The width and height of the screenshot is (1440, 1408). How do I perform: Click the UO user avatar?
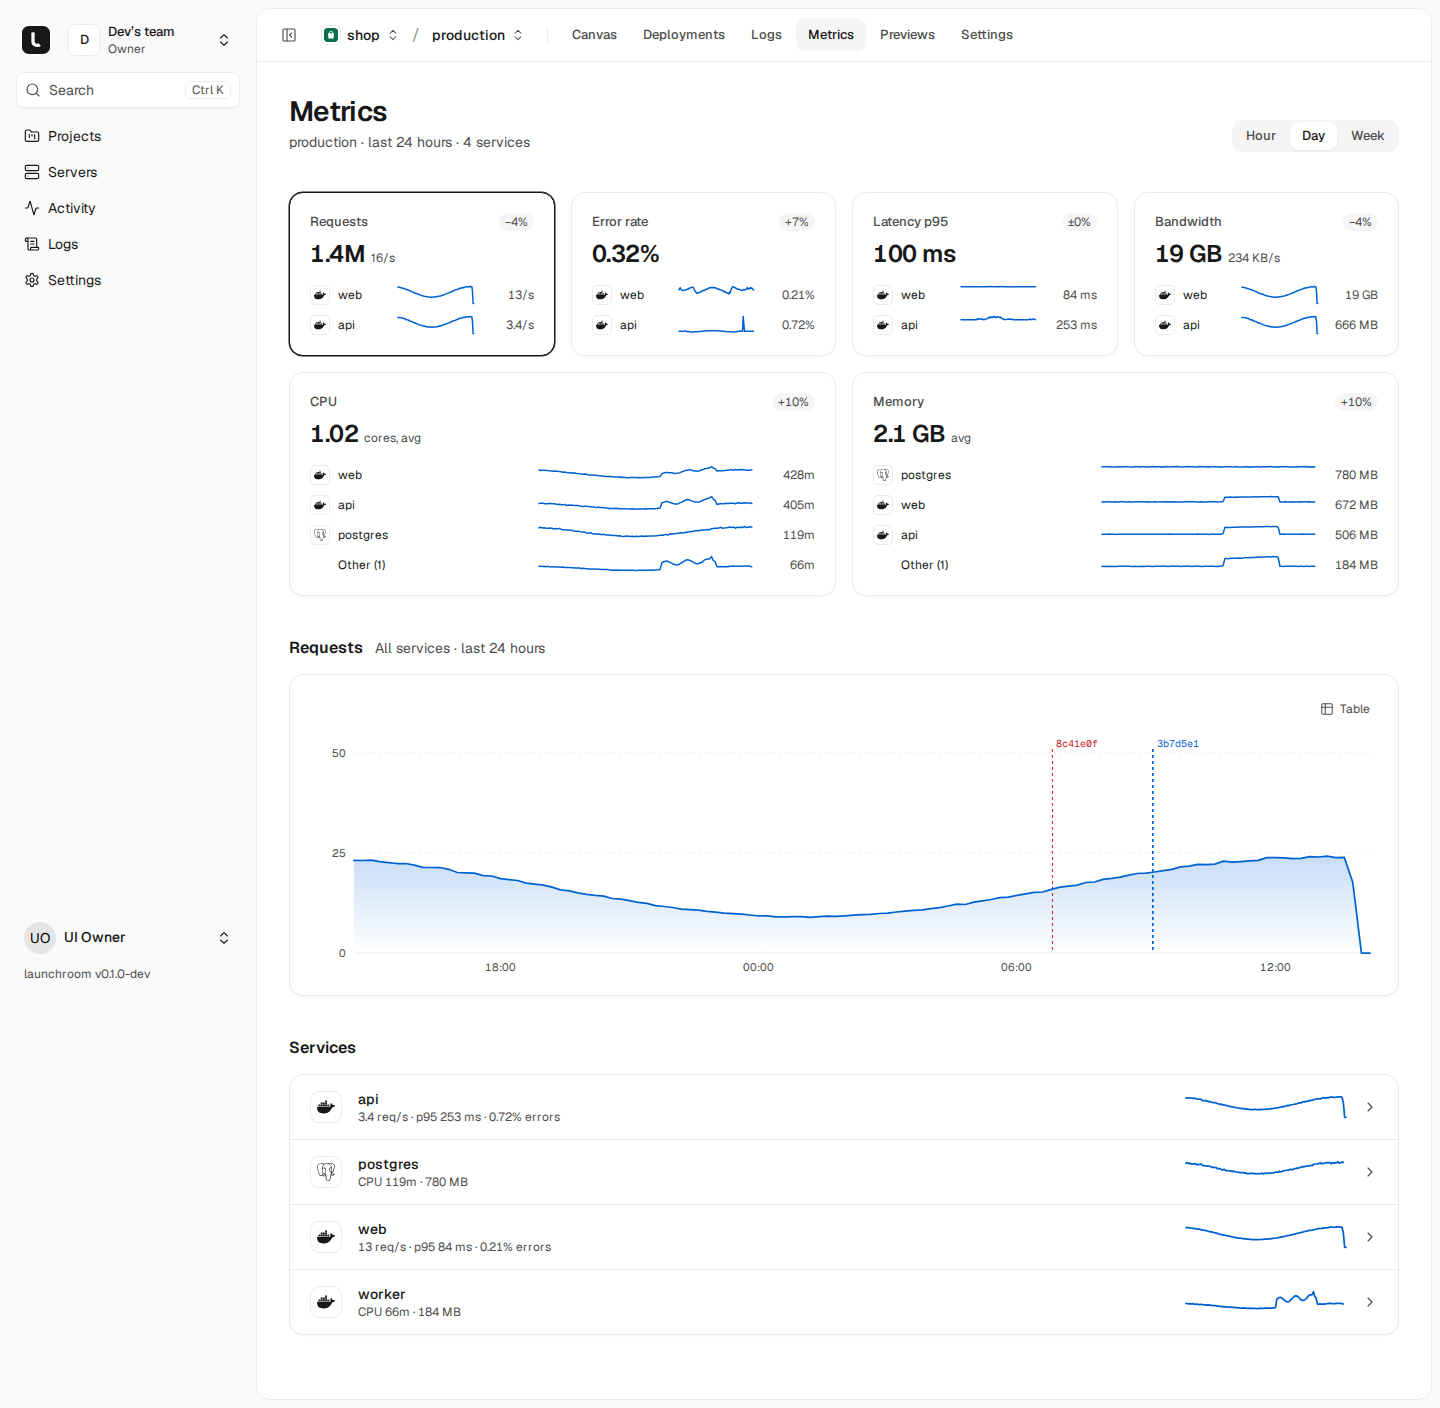40,938
